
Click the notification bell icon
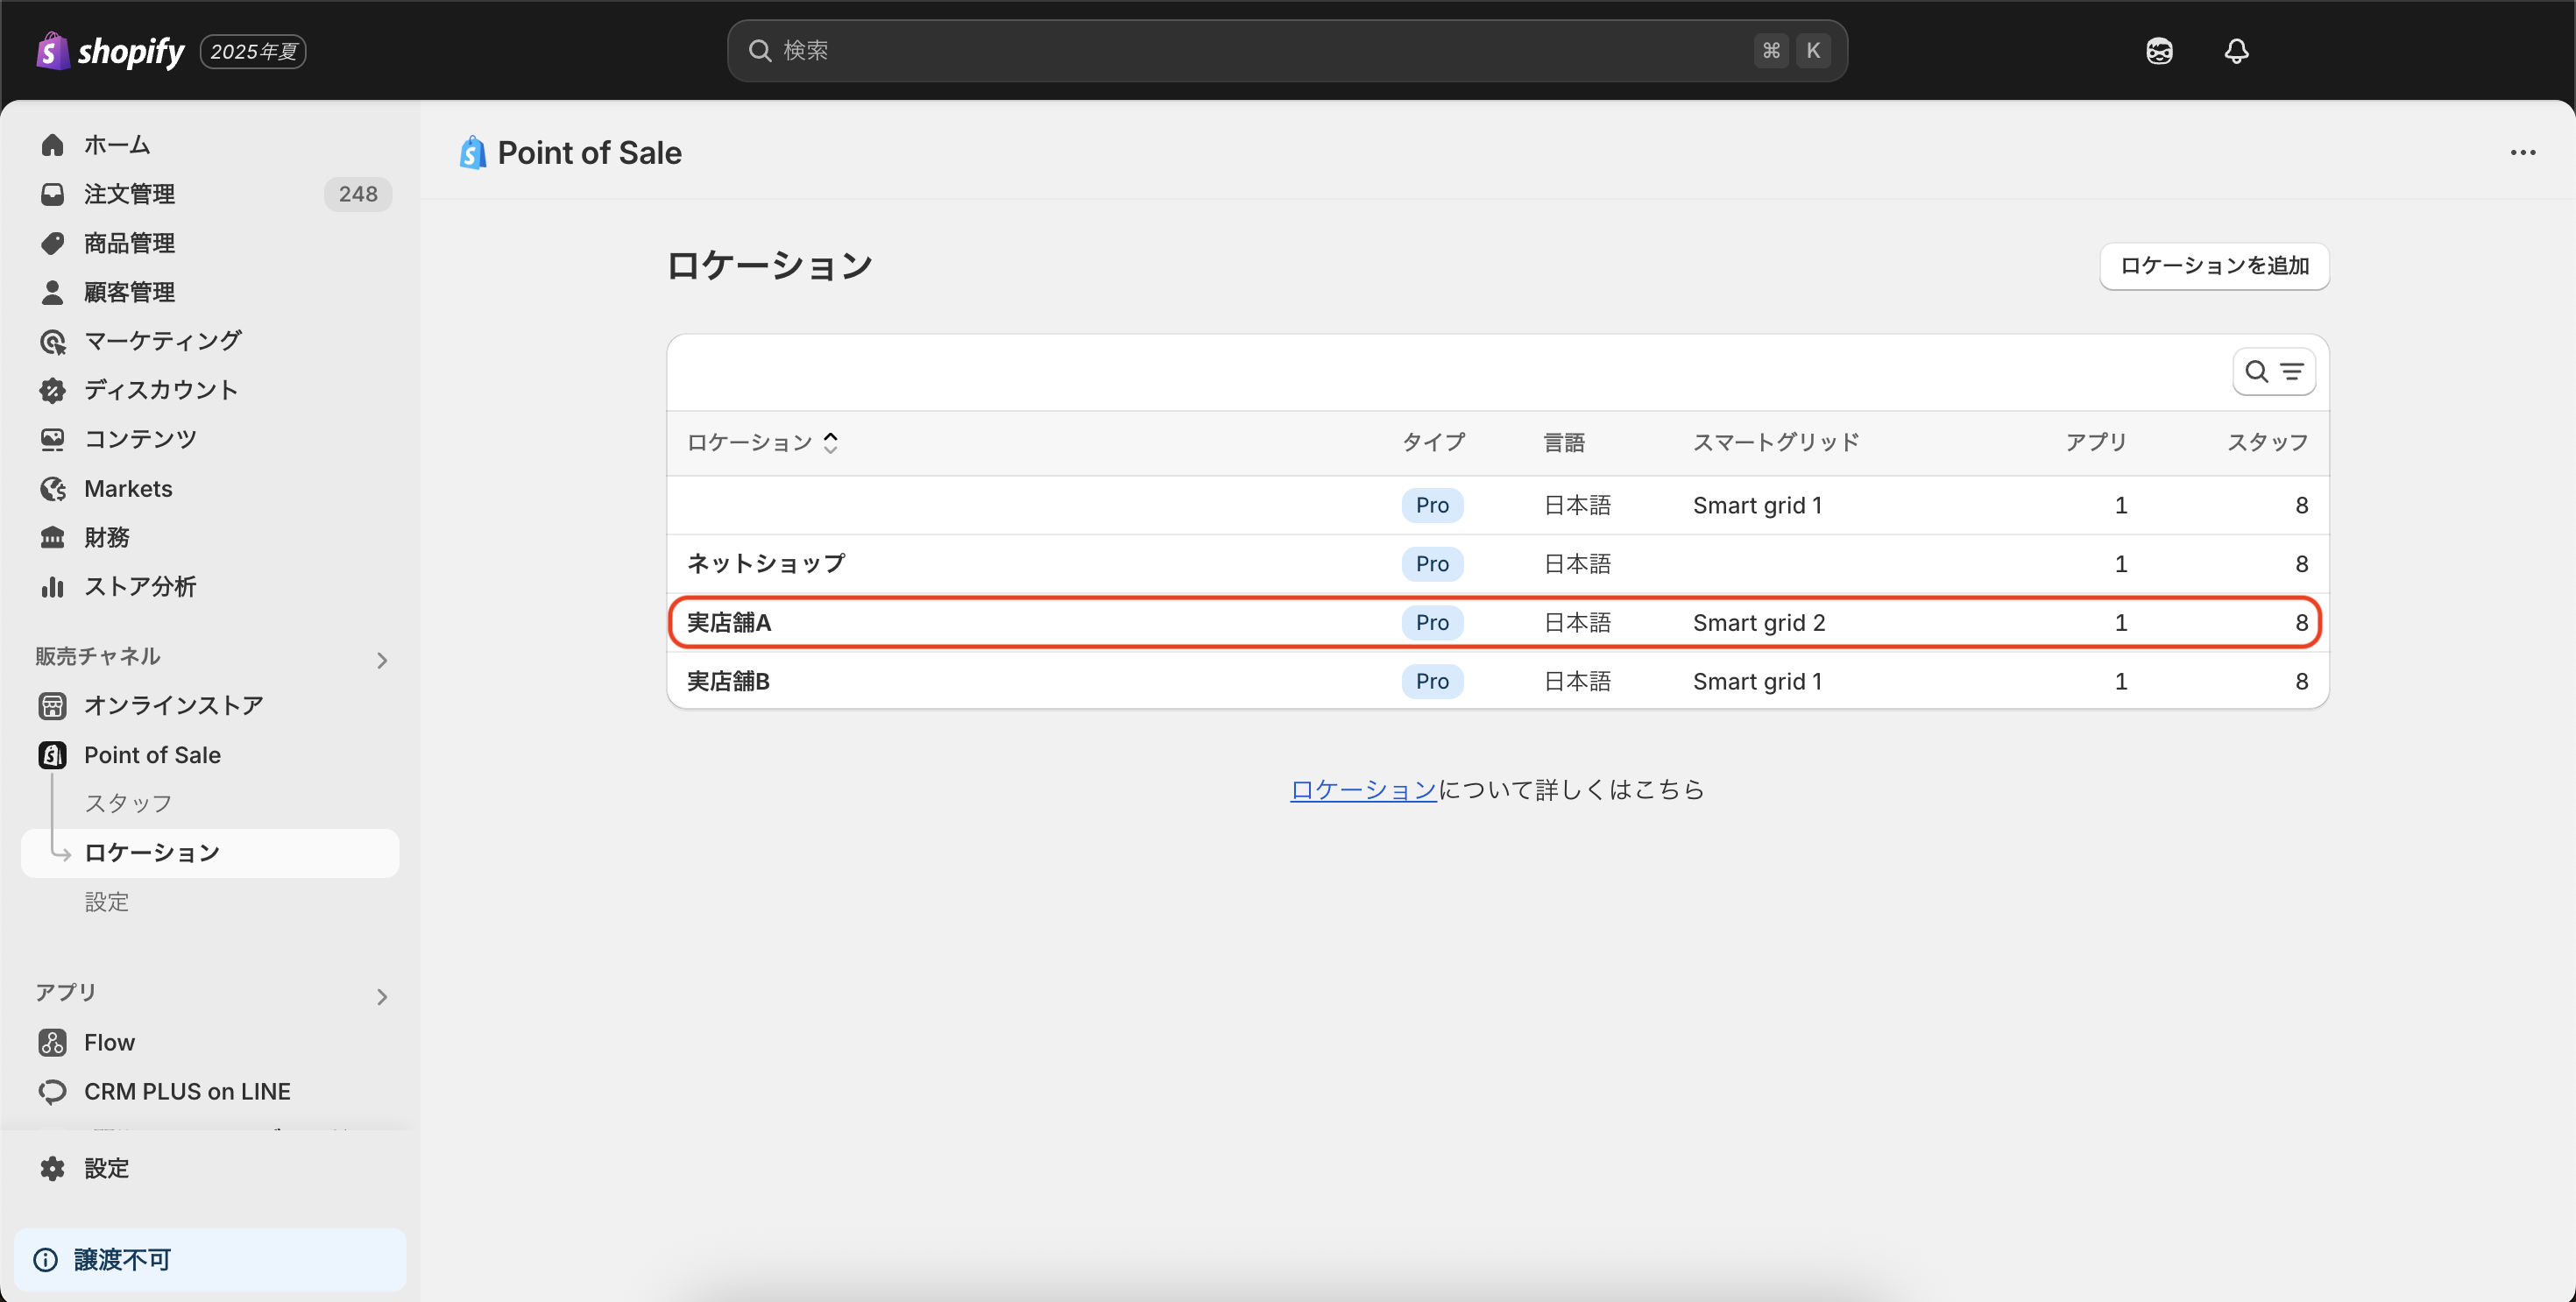click(2236, 51)
